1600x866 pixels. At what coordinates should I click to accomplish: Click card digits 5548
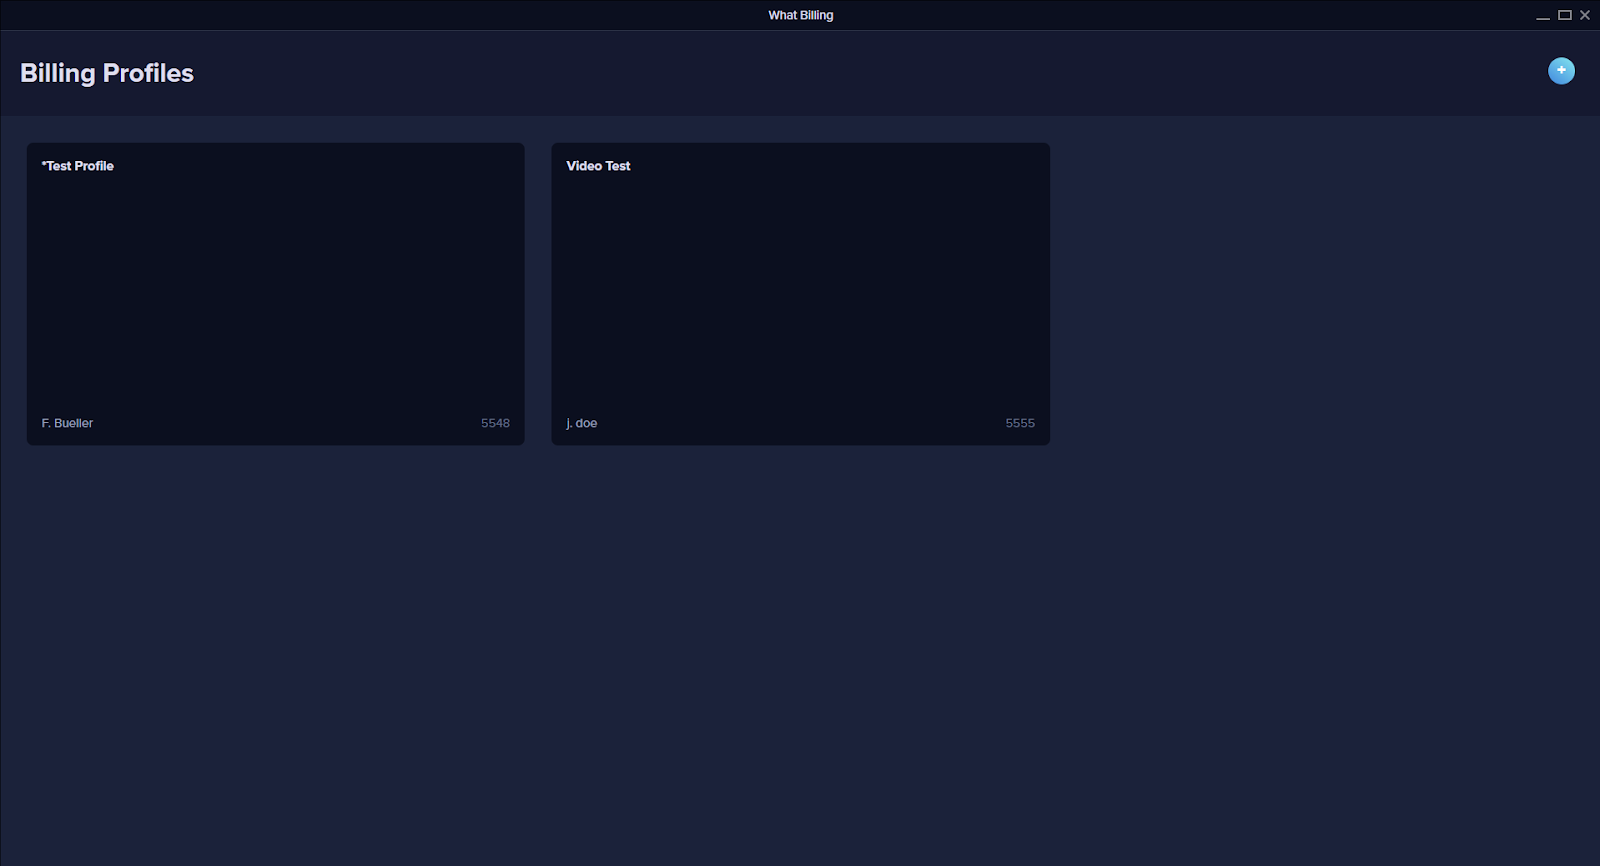pyautogui.click(x=495, y=423)
